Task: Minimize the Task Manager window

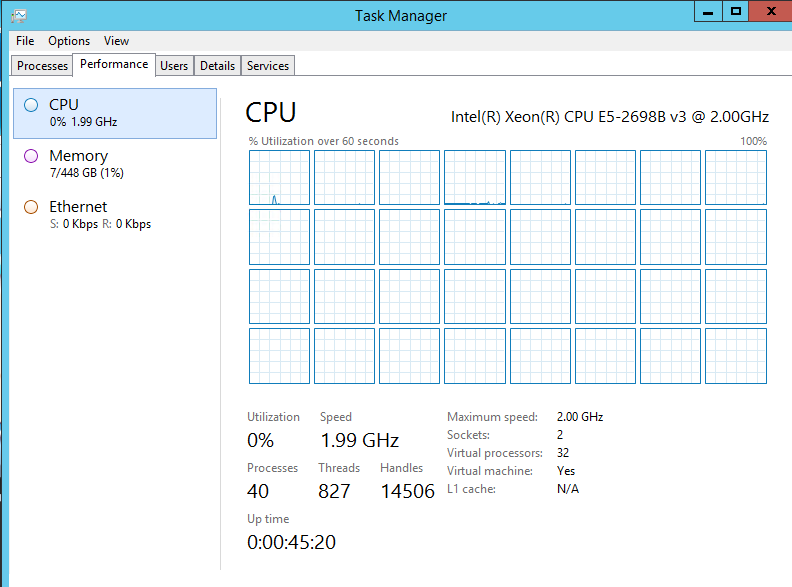Action: pyautogui.click(x=708, y=11)
